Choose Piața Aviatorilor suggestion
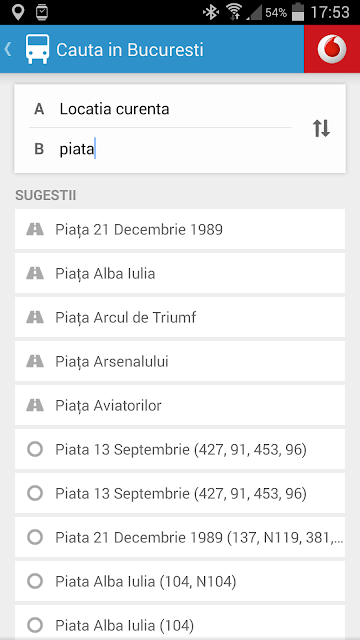 180,405
